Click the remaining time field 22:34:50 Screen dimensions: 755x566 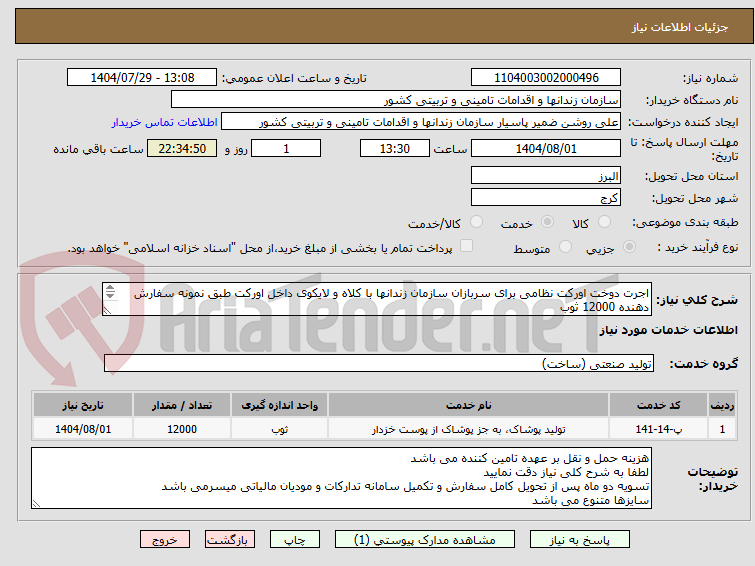point(182,148)
